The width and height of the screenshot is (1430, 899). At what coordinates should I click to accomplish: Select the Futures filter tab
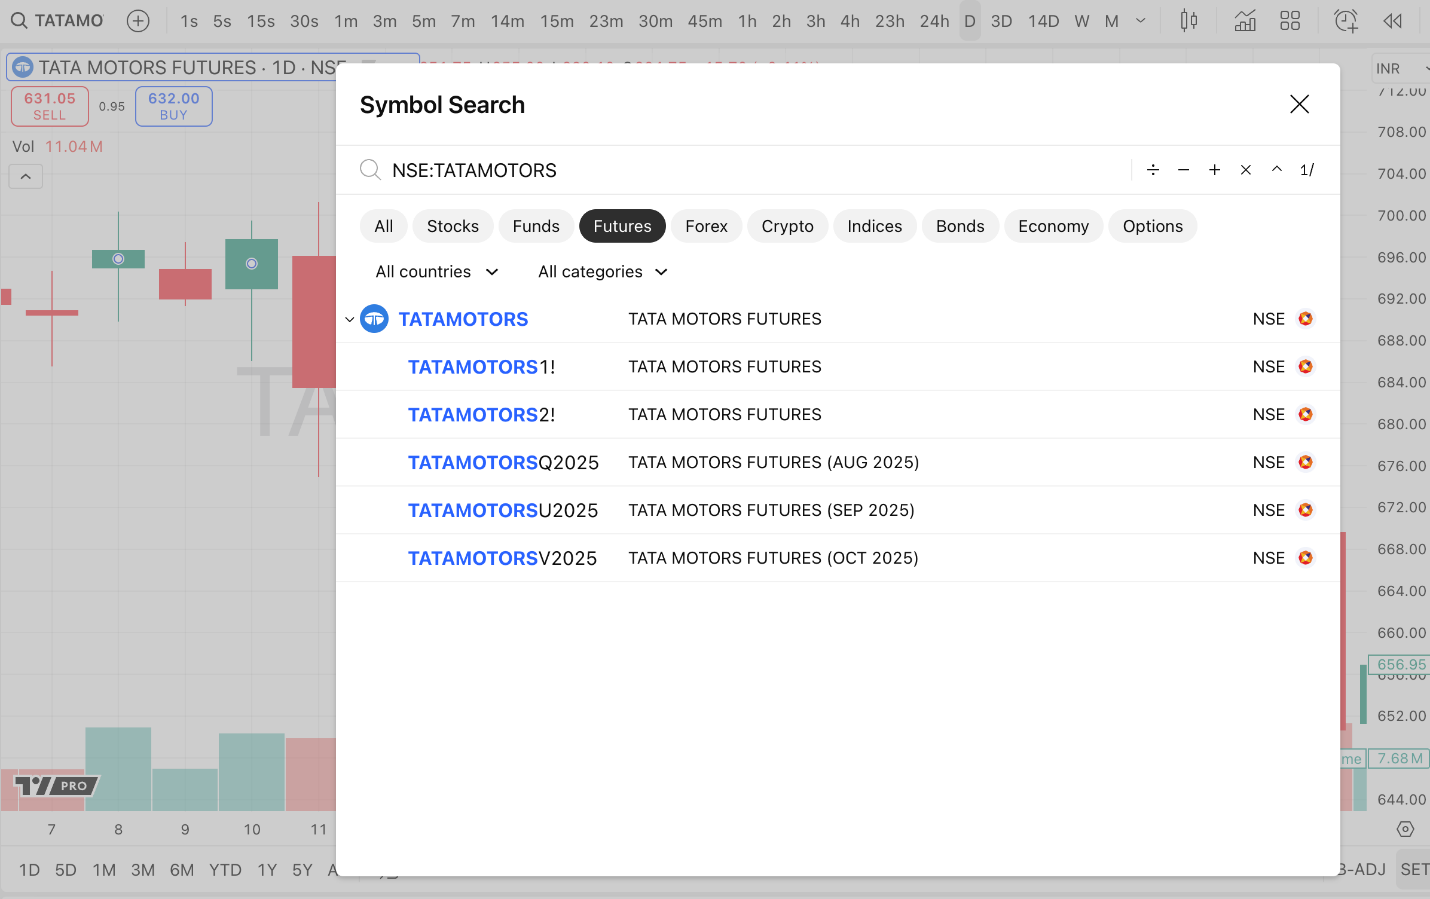622,226
